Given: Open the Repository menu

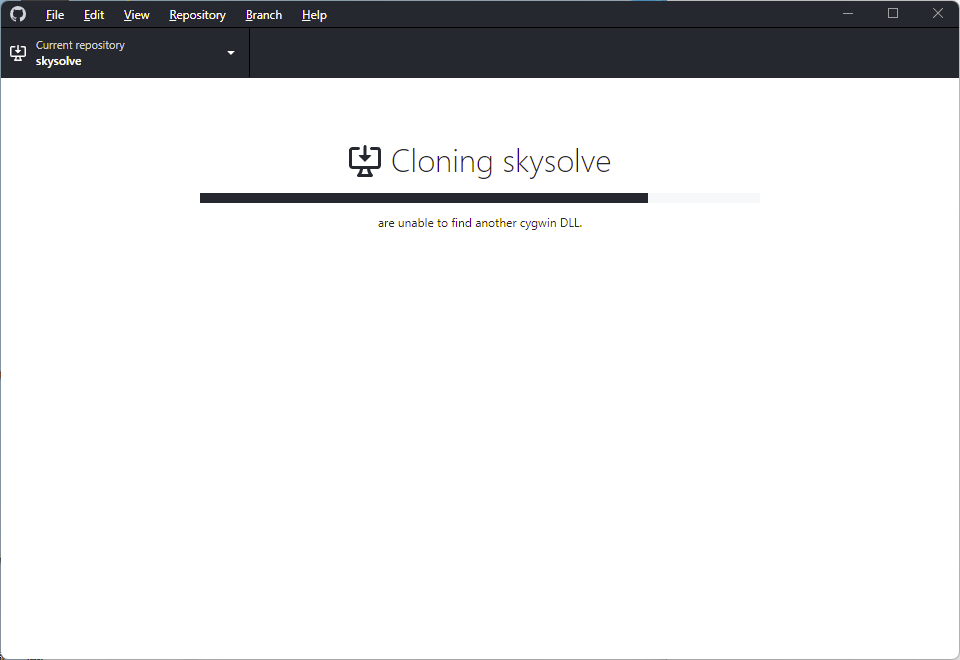Looking at the screenshot, I should tap(197, 14).
